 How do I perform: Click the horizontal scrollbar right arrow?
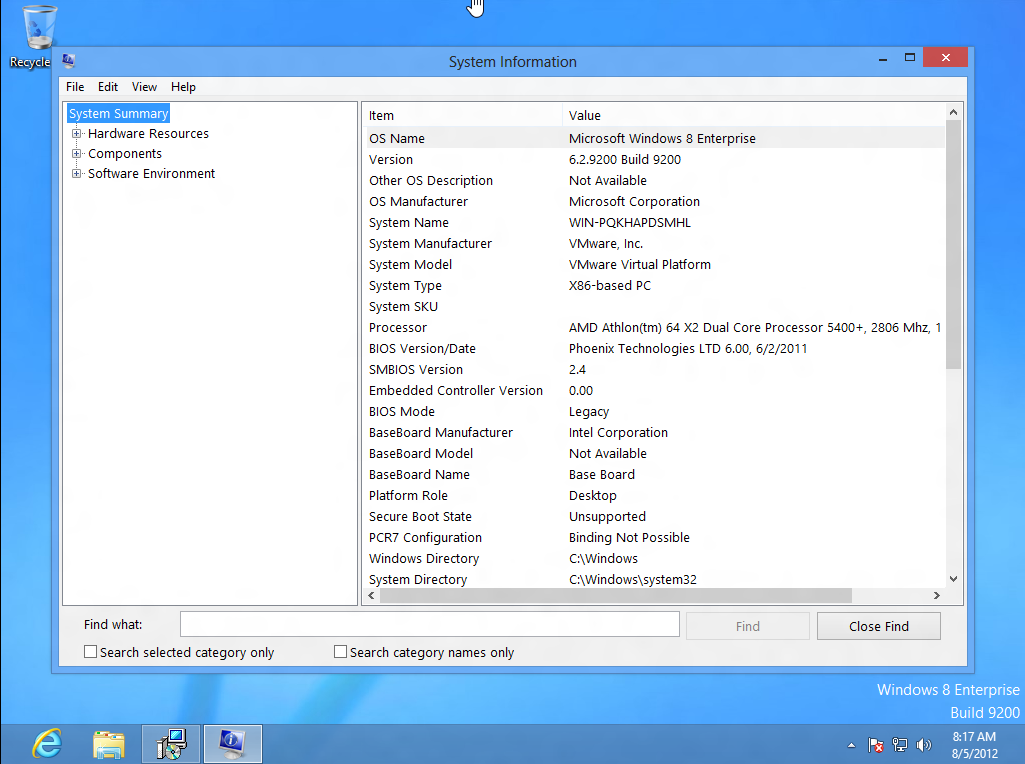pos(937,595)
